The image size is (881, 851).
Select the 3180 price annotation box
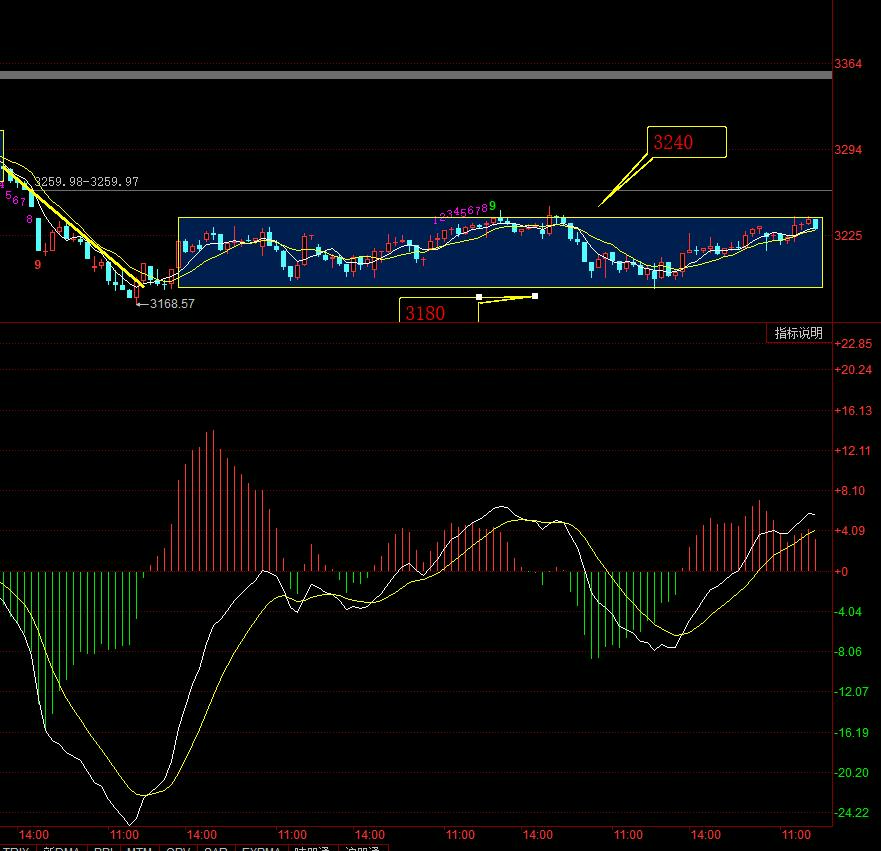437,311
